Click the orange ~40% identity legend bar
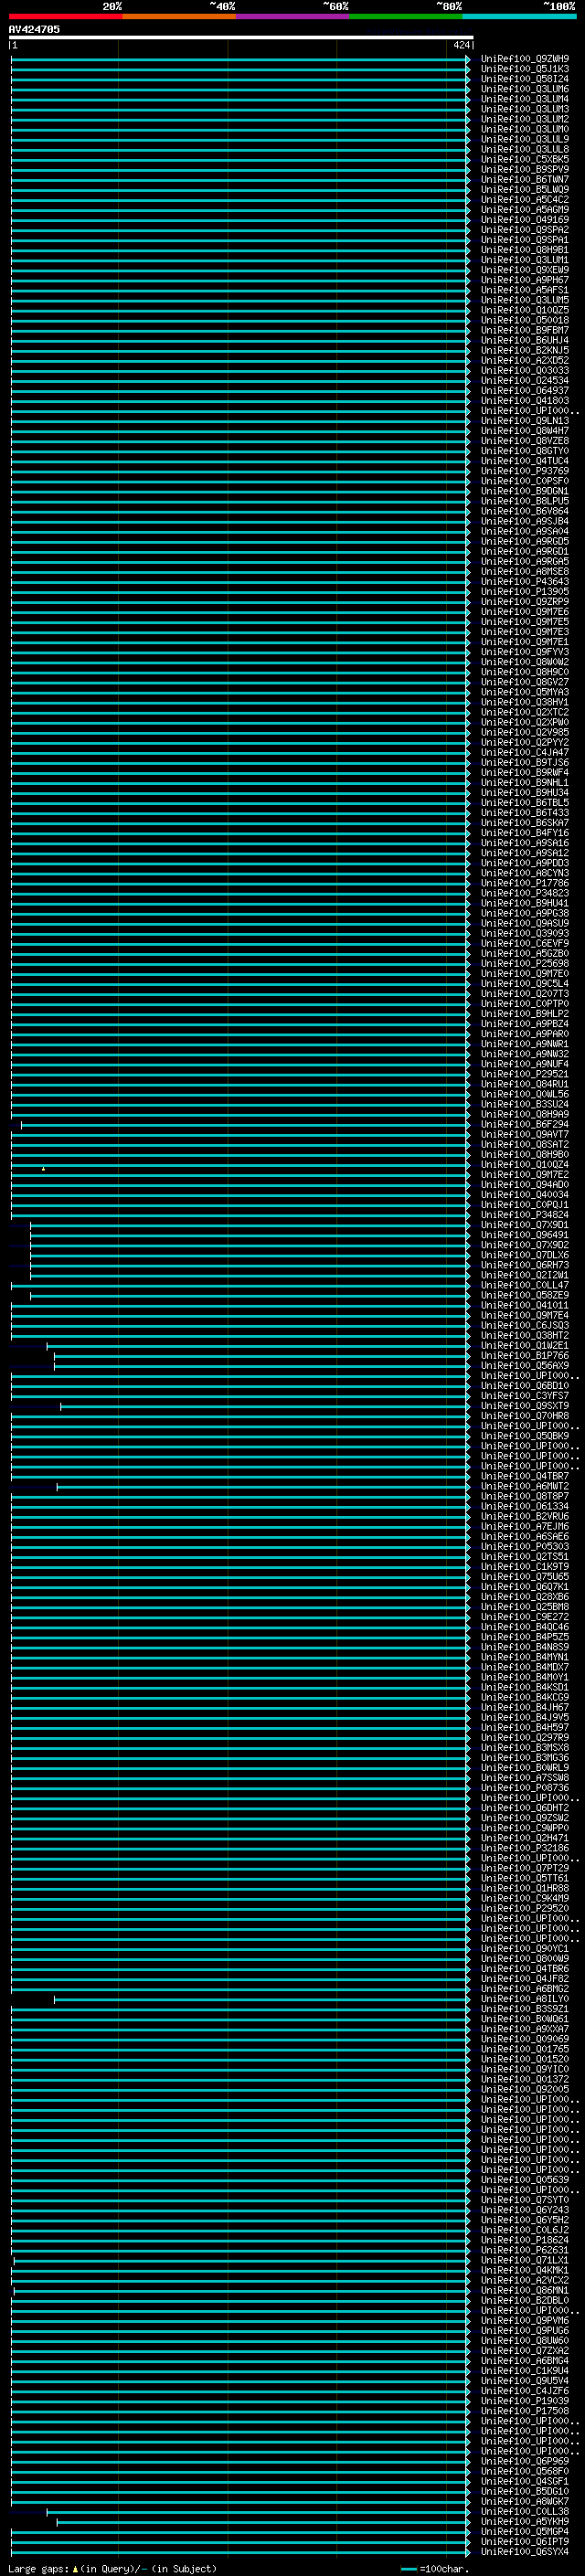The width and height of the screenshot is (585, 2576). (179, 16)
